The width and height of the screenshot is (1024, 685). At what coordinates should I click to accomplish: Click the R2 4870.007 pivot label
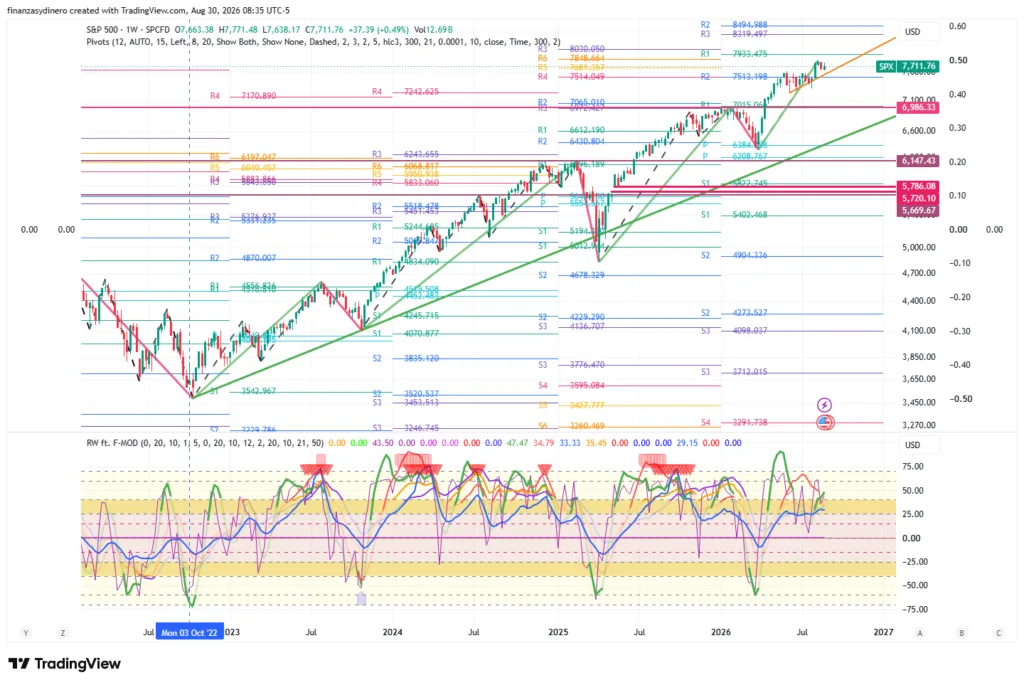[243, 258]
